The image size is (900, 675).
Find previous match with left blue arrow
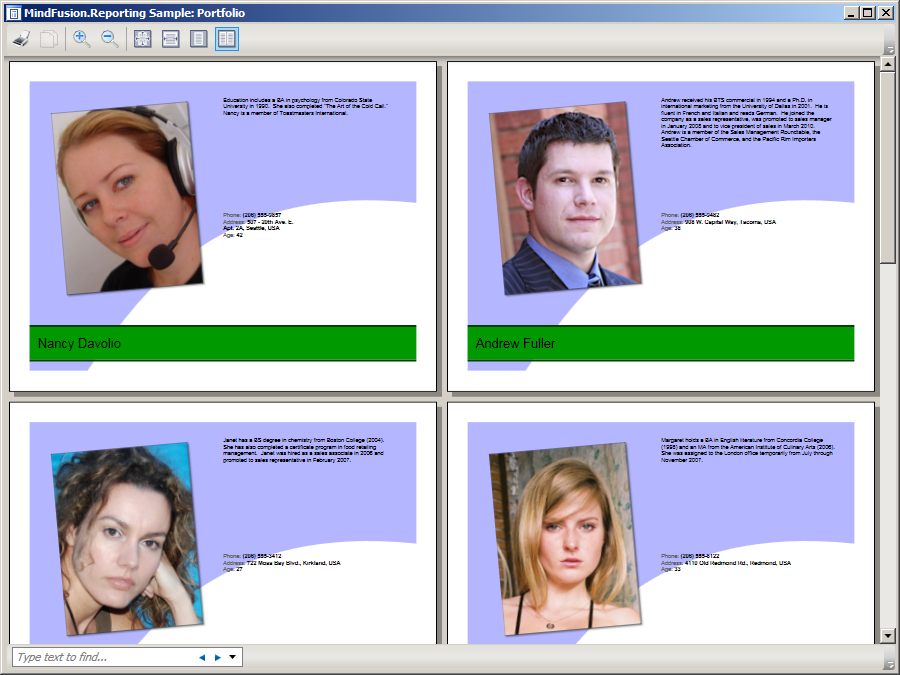click(202, 657)
